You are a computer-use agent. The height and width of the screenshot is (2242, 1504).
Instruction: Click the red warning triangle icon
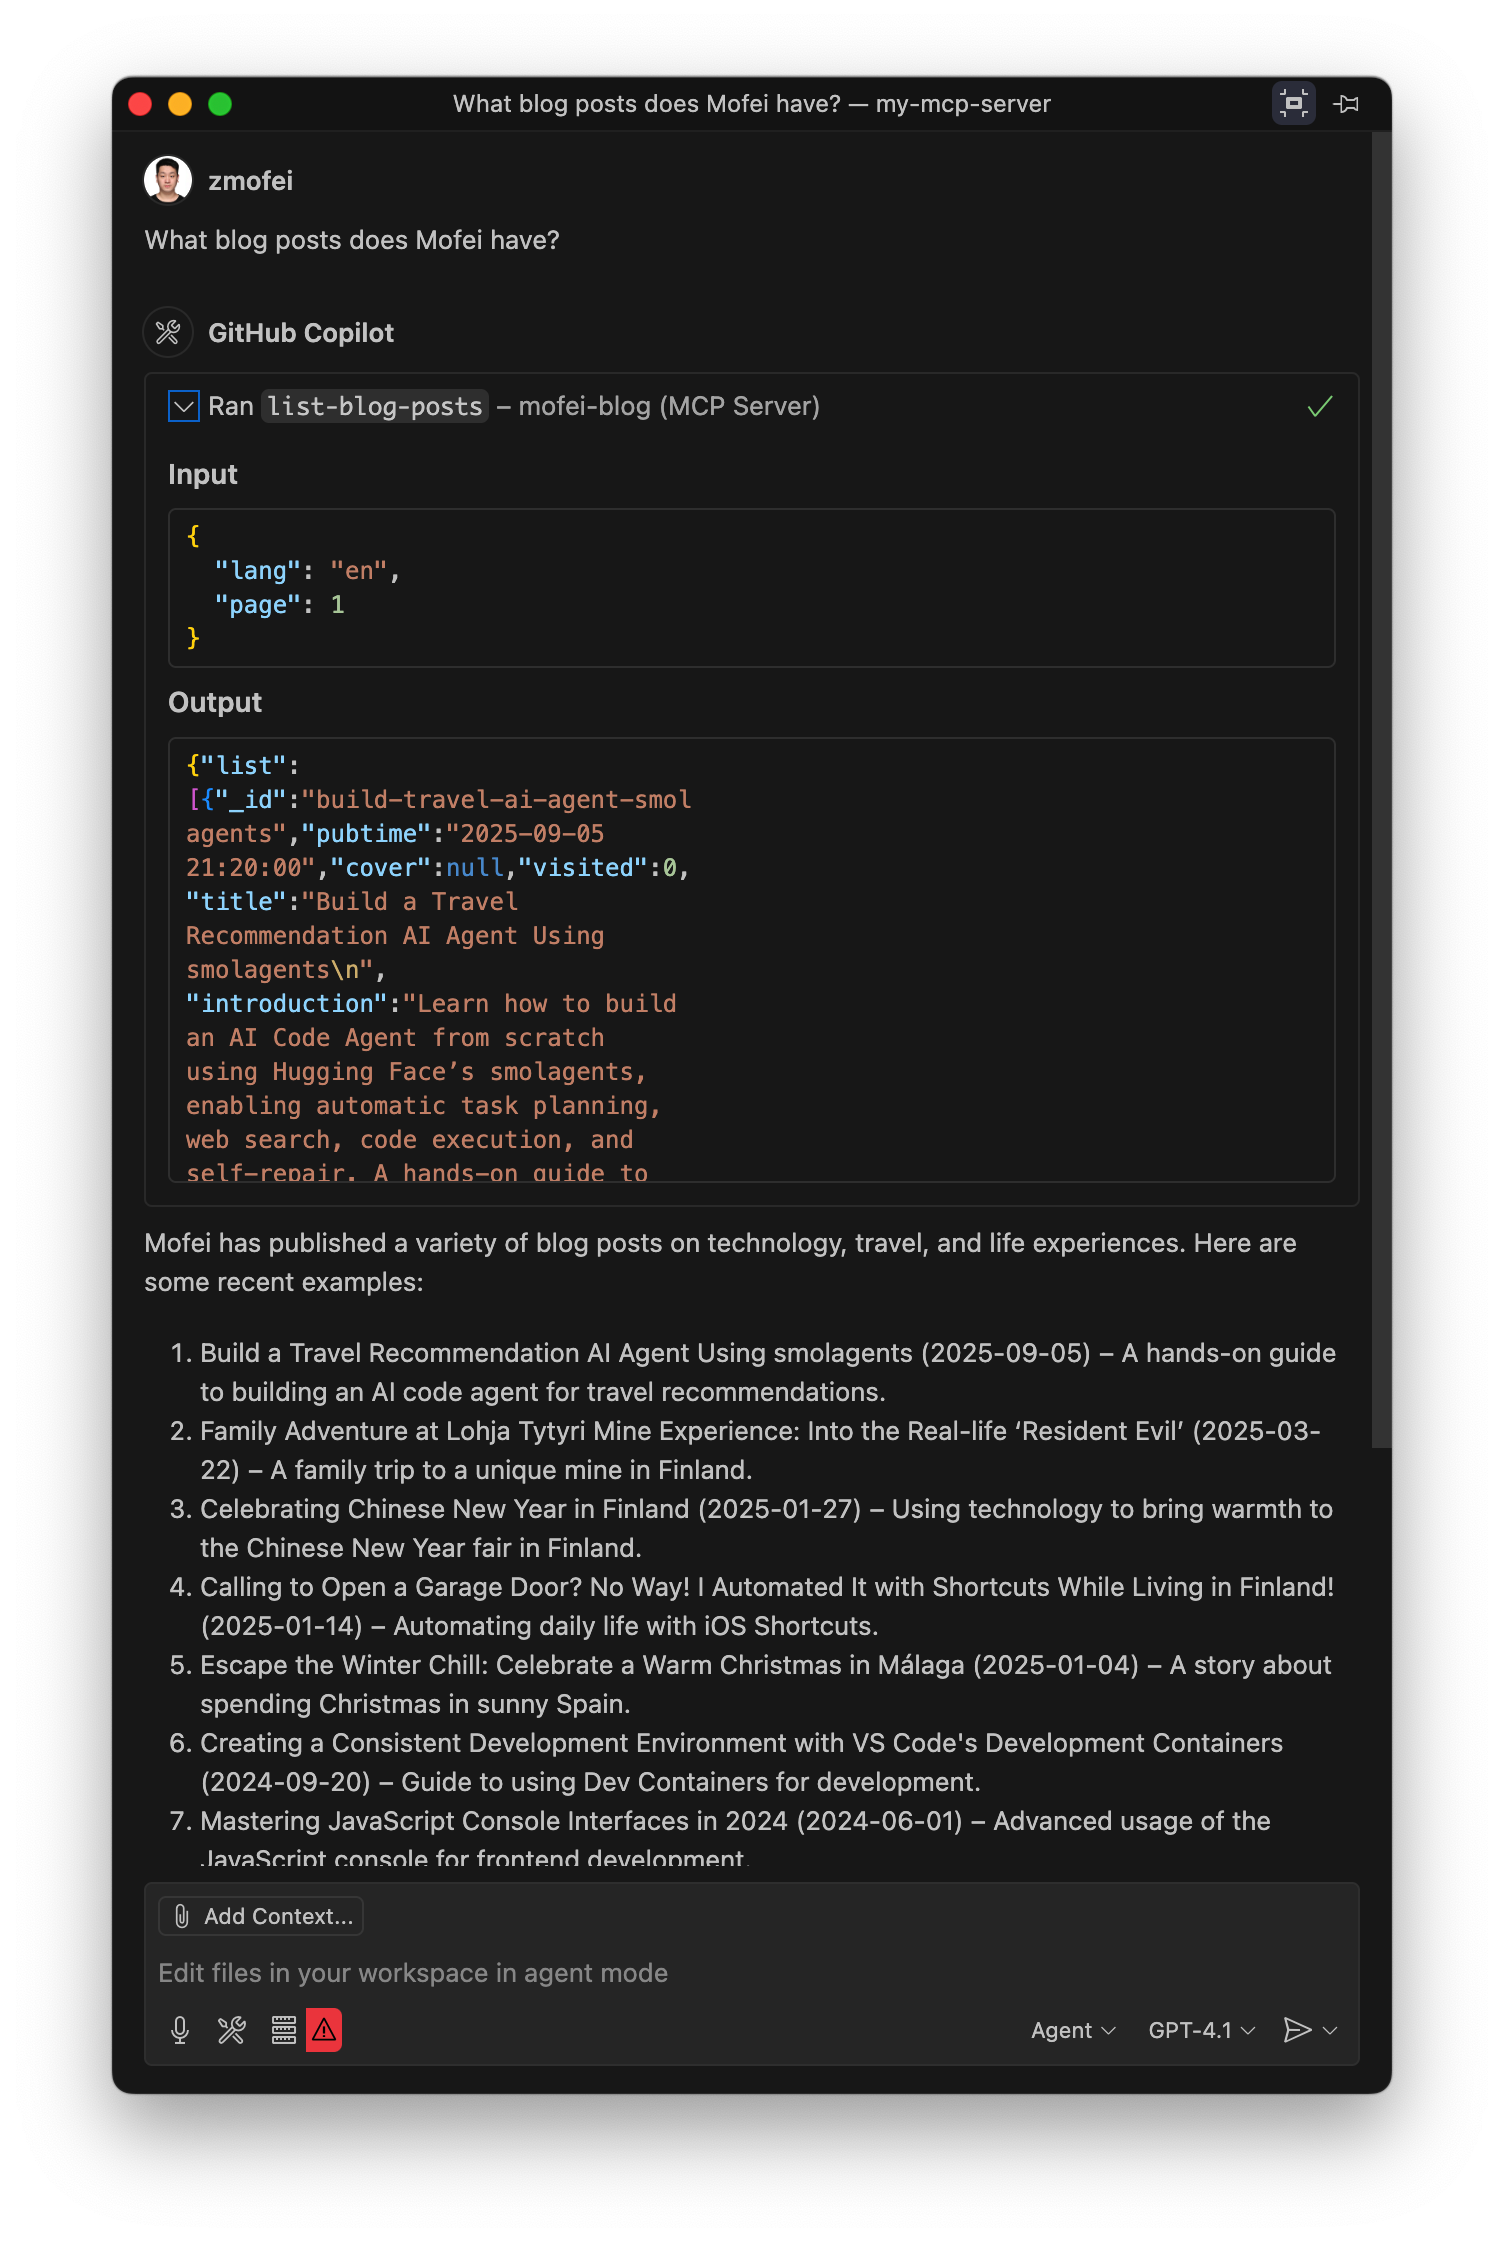tap(324, 2030)
